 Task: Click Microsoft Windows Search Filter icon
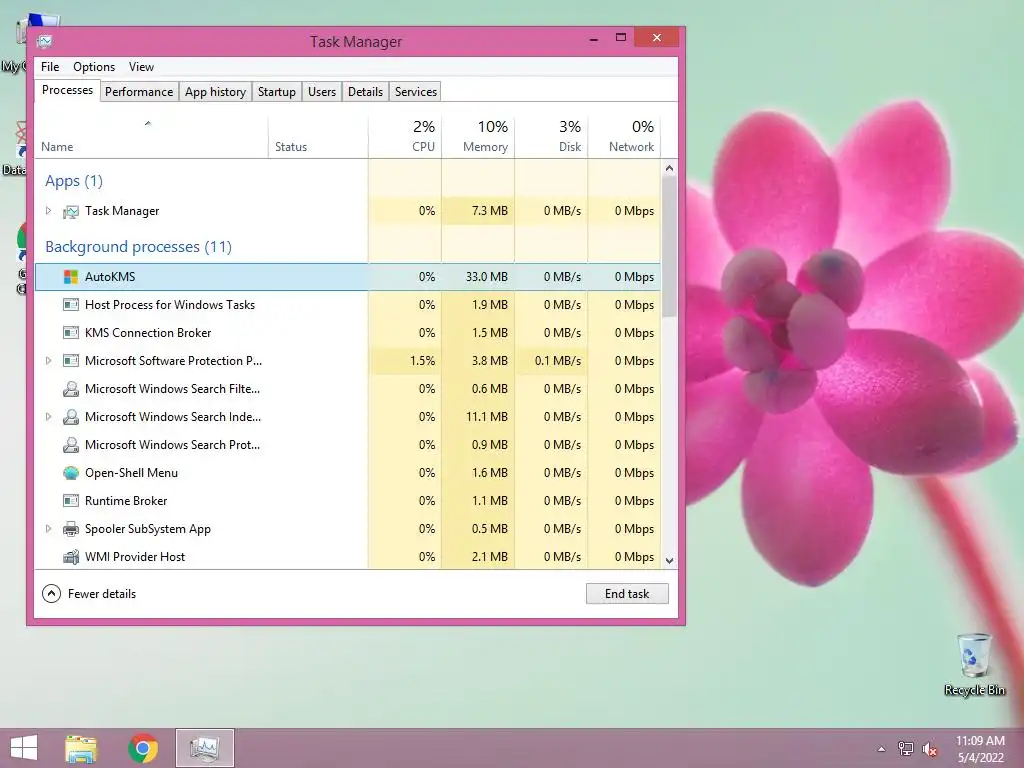(71, 389)
